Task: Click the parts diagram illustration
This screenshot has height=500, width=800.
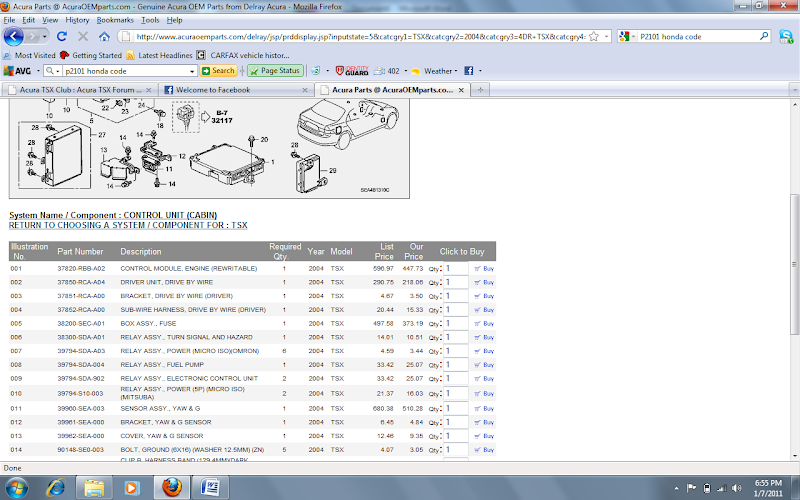Action: (x=209, y=148)
